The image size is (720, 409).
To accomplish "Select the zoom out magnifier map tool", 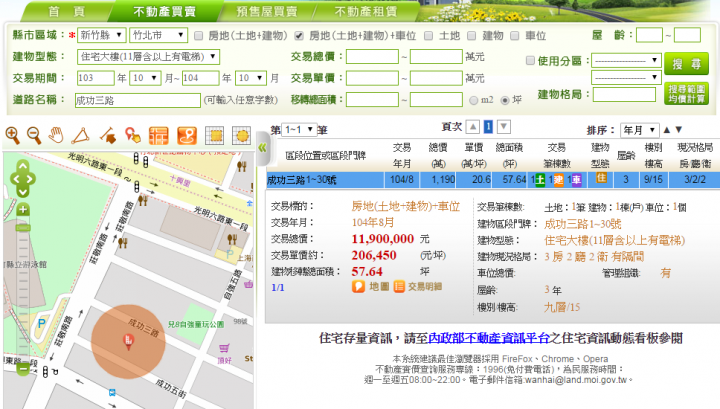I will click(x=33, y=134).
